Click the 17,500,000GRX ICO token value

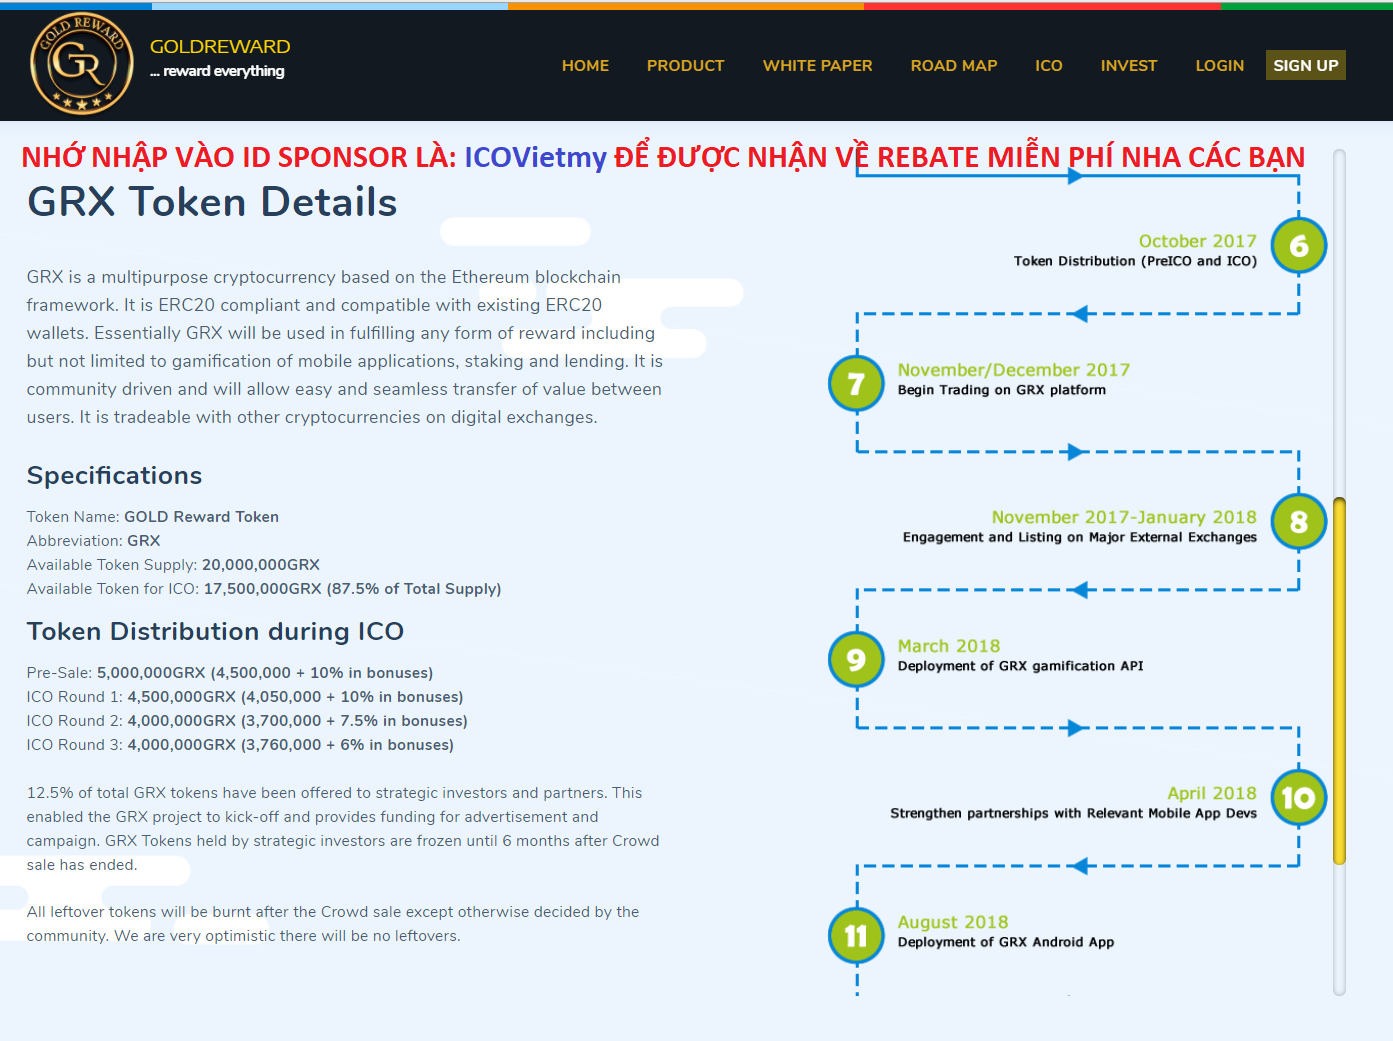352,589
